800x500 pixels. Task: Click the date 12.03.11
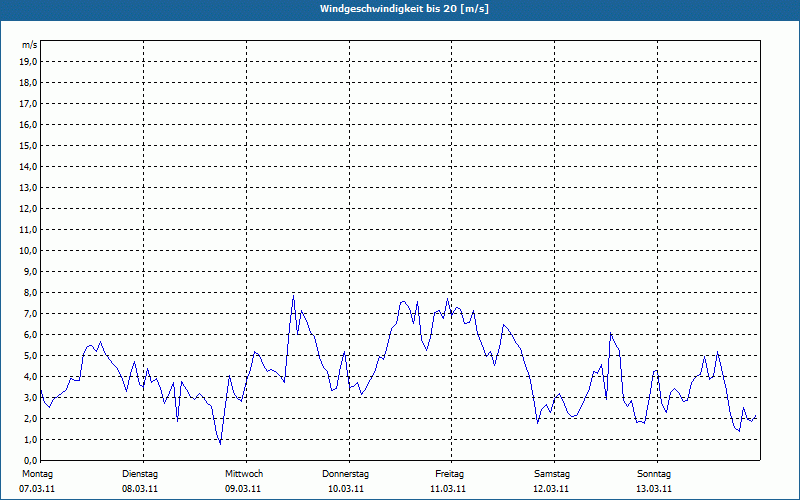tap(551, 489)
